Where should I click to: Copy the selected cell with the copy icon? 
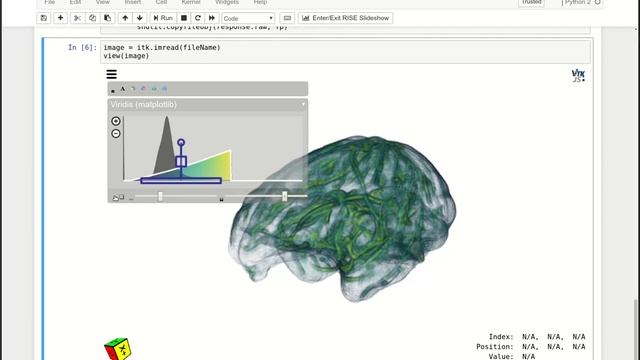tap(93, 18)
